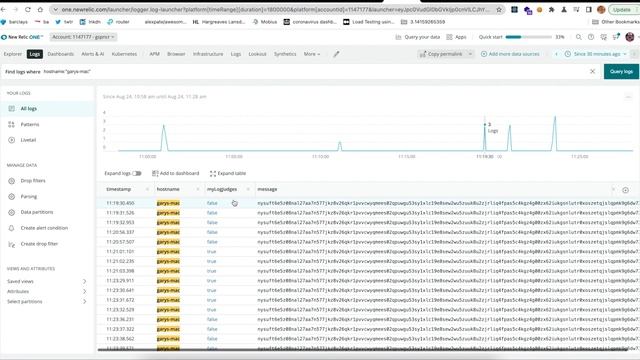Open the APM tab
This screenshot has width=640, height=360.
tap(154, 54)
